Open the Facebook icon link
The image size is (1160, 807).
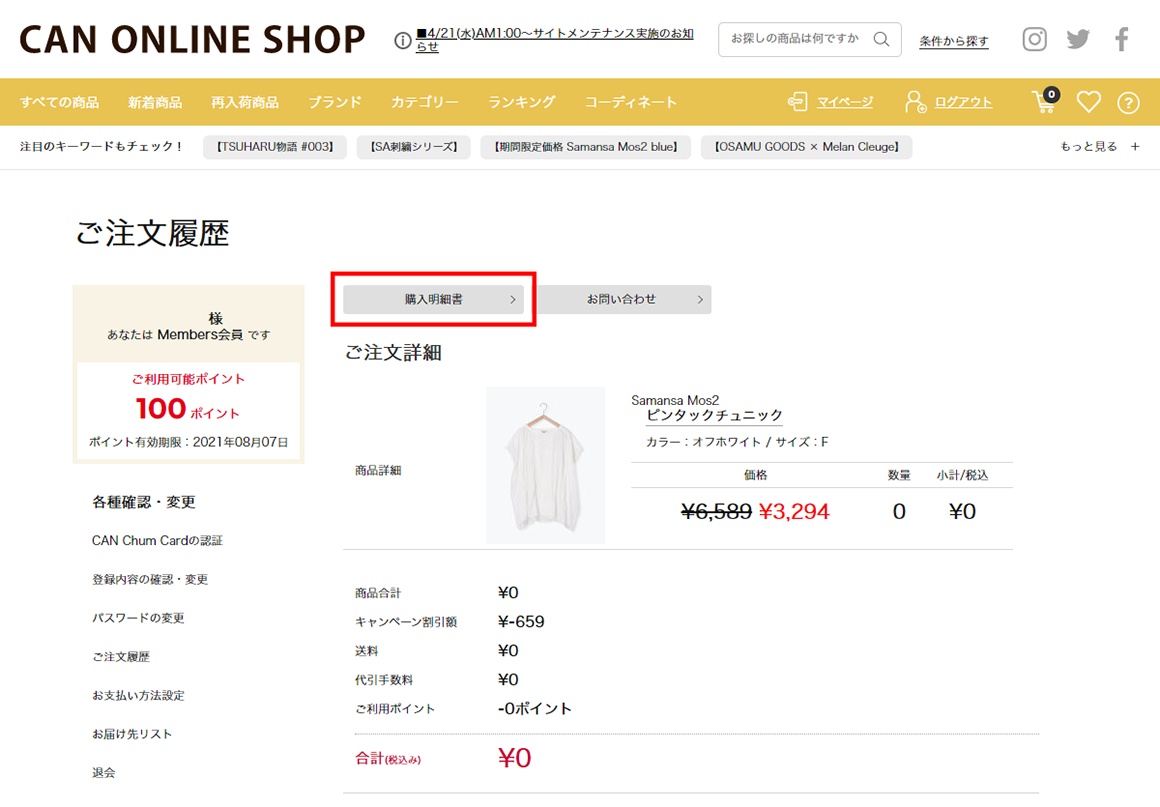(1122, 40)
